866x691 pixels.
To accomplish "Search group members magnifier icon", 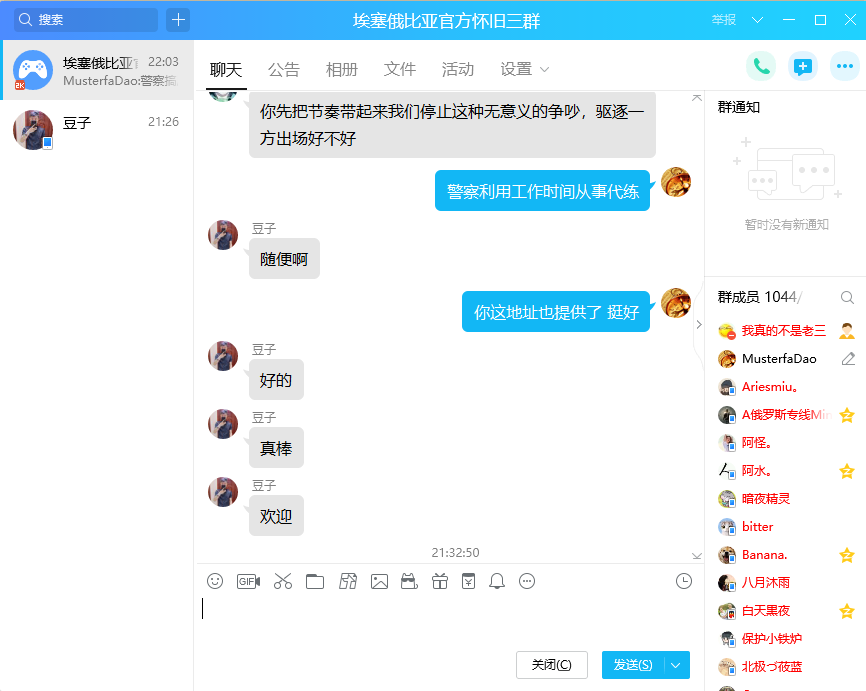I will coord(847,298).
